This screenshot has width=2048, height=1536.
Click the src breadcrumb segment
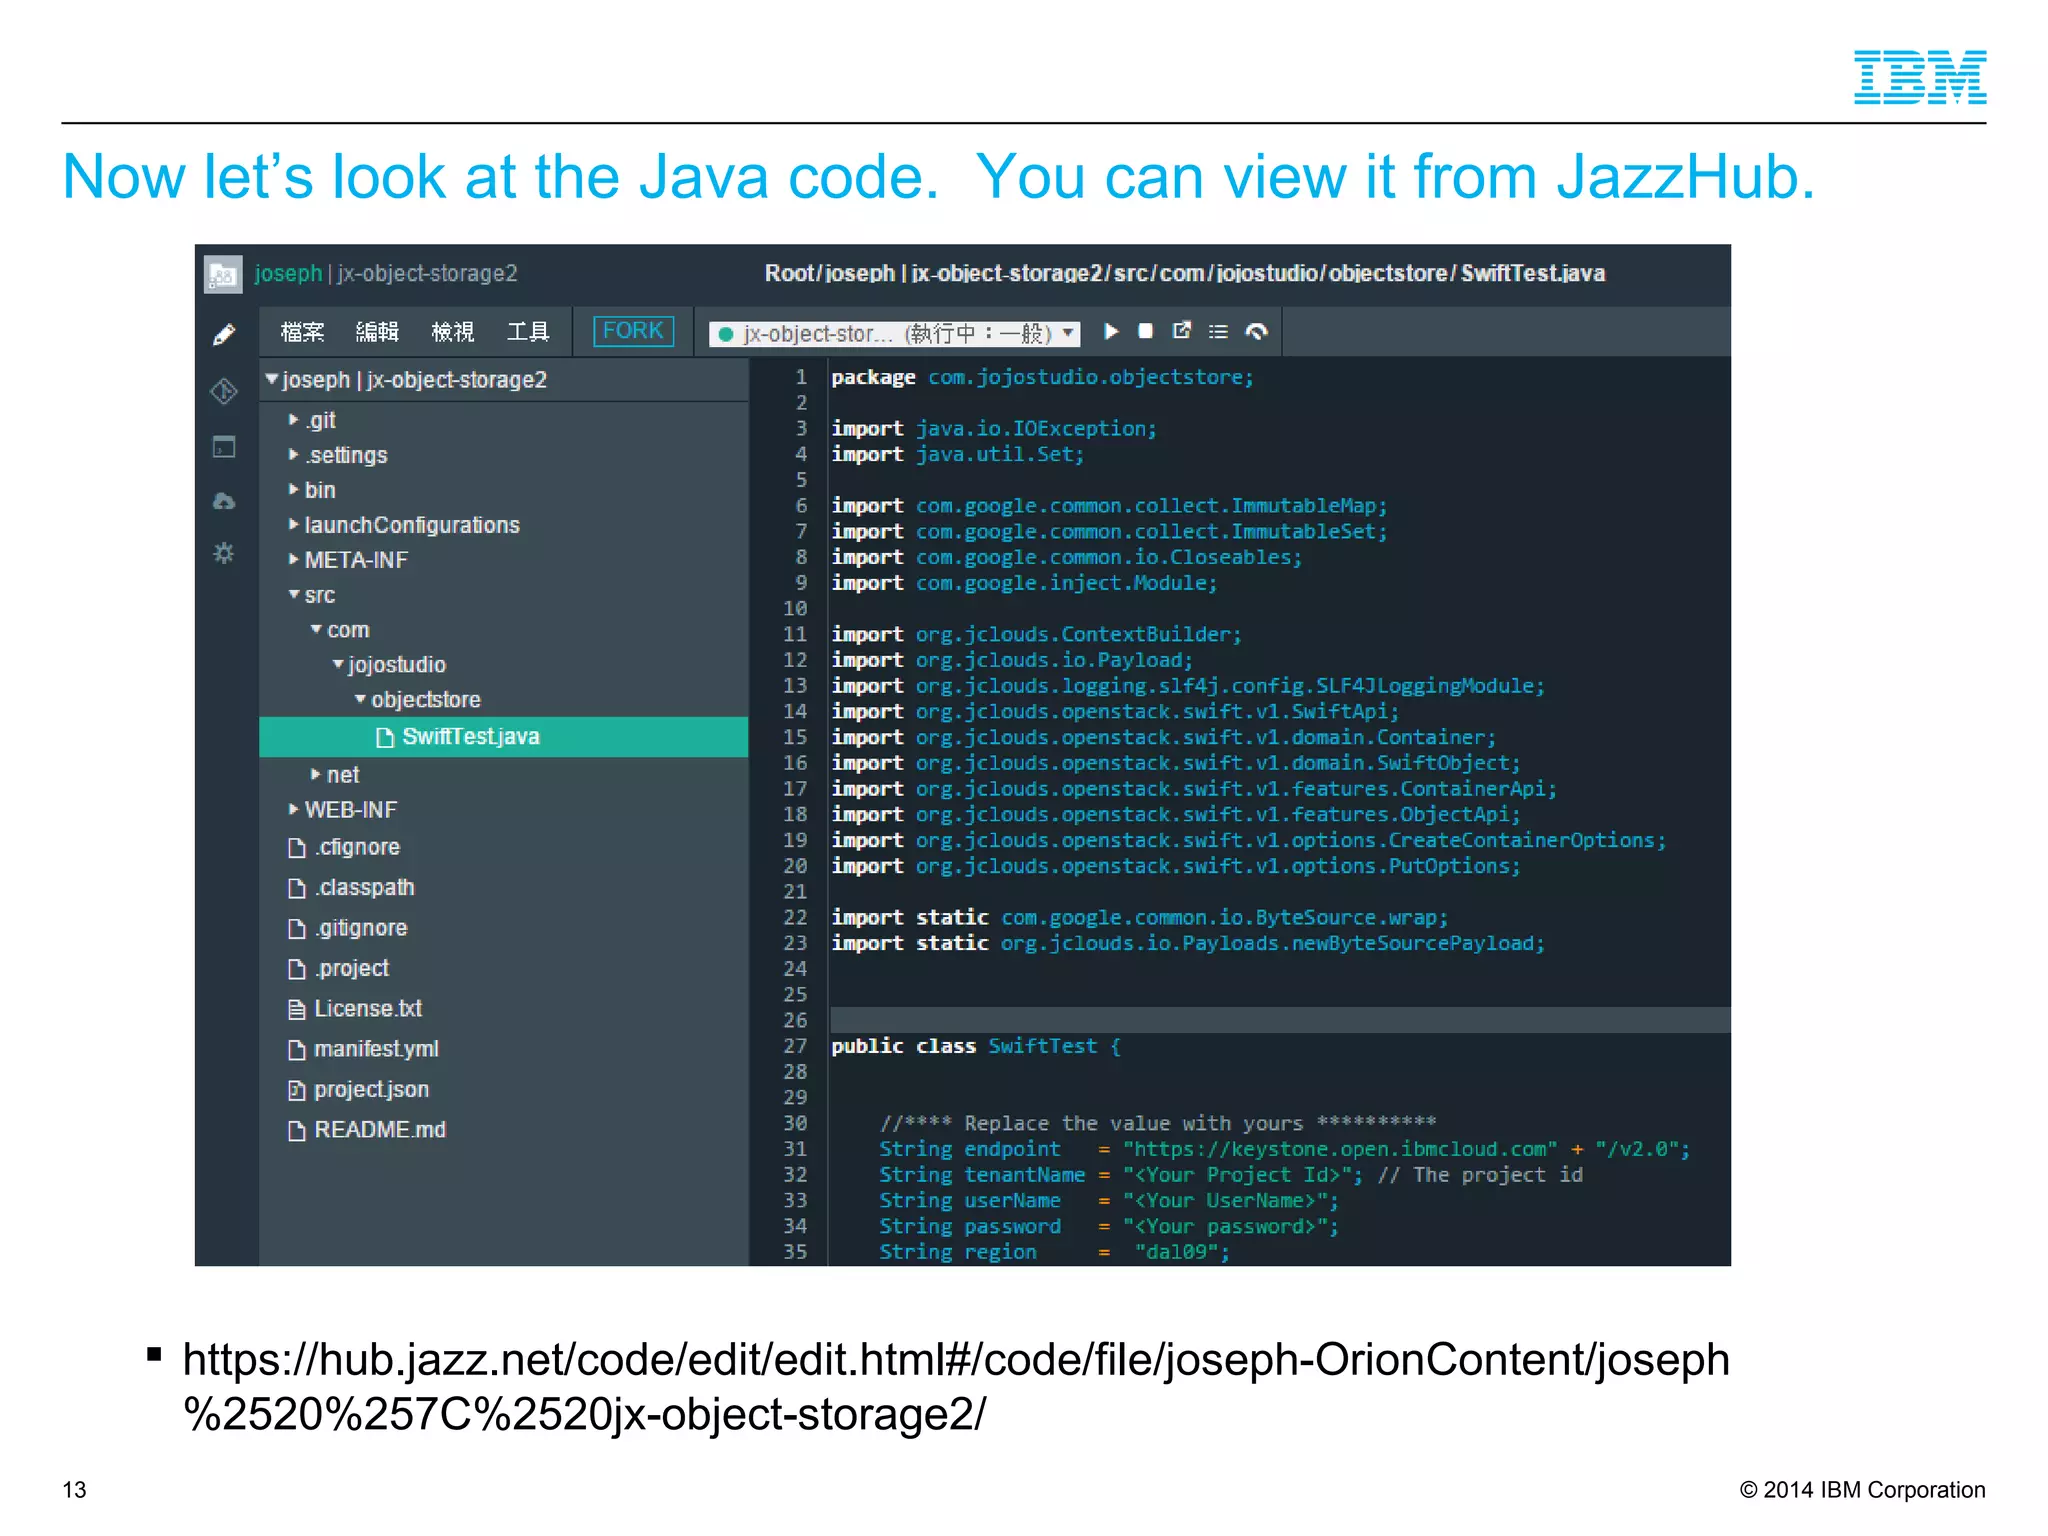coord(1130,273)
